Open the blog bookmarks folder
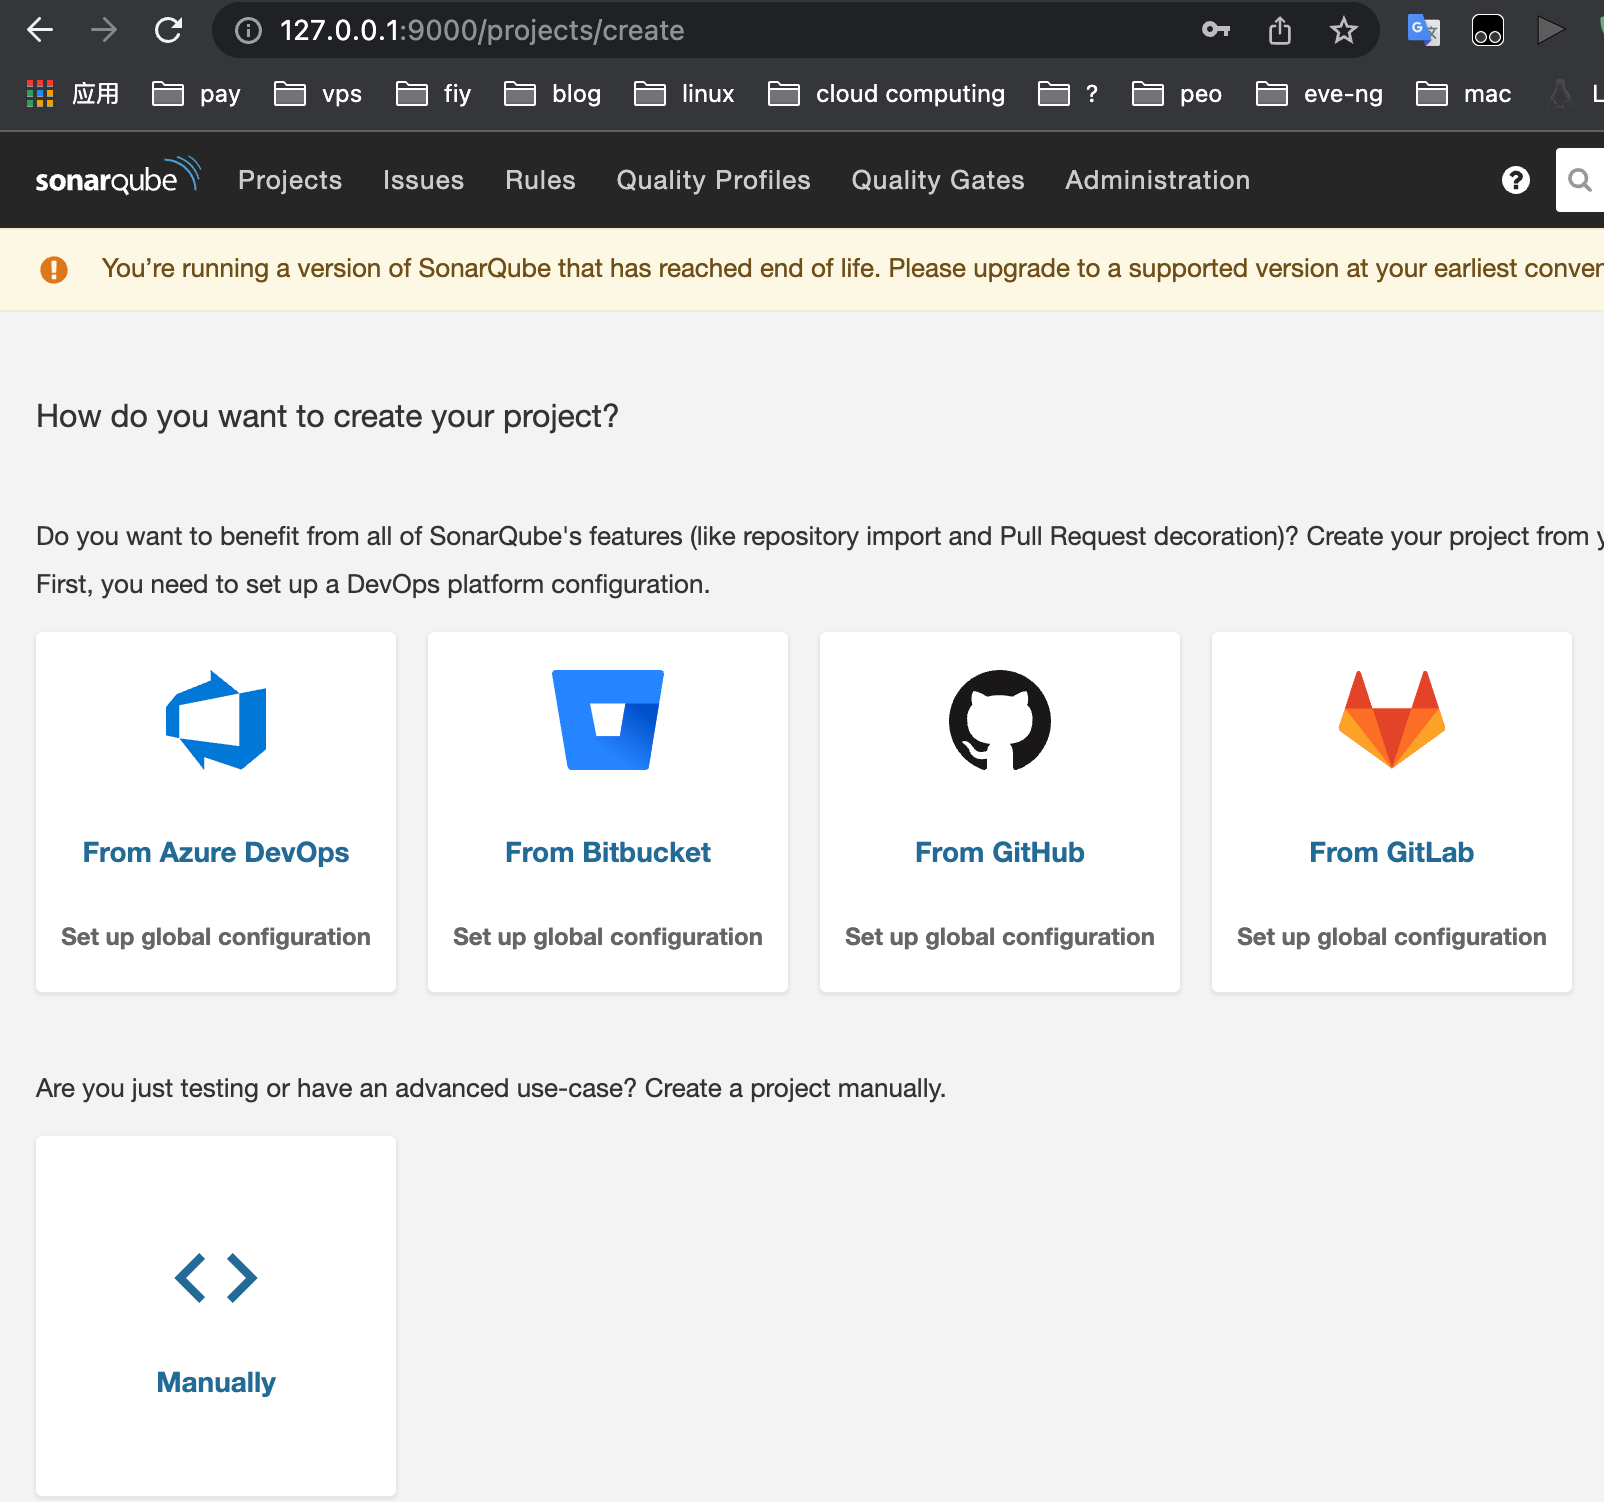Image resolution: width=1604 pixels, height=1502 pixels. [x=552, y=94]
